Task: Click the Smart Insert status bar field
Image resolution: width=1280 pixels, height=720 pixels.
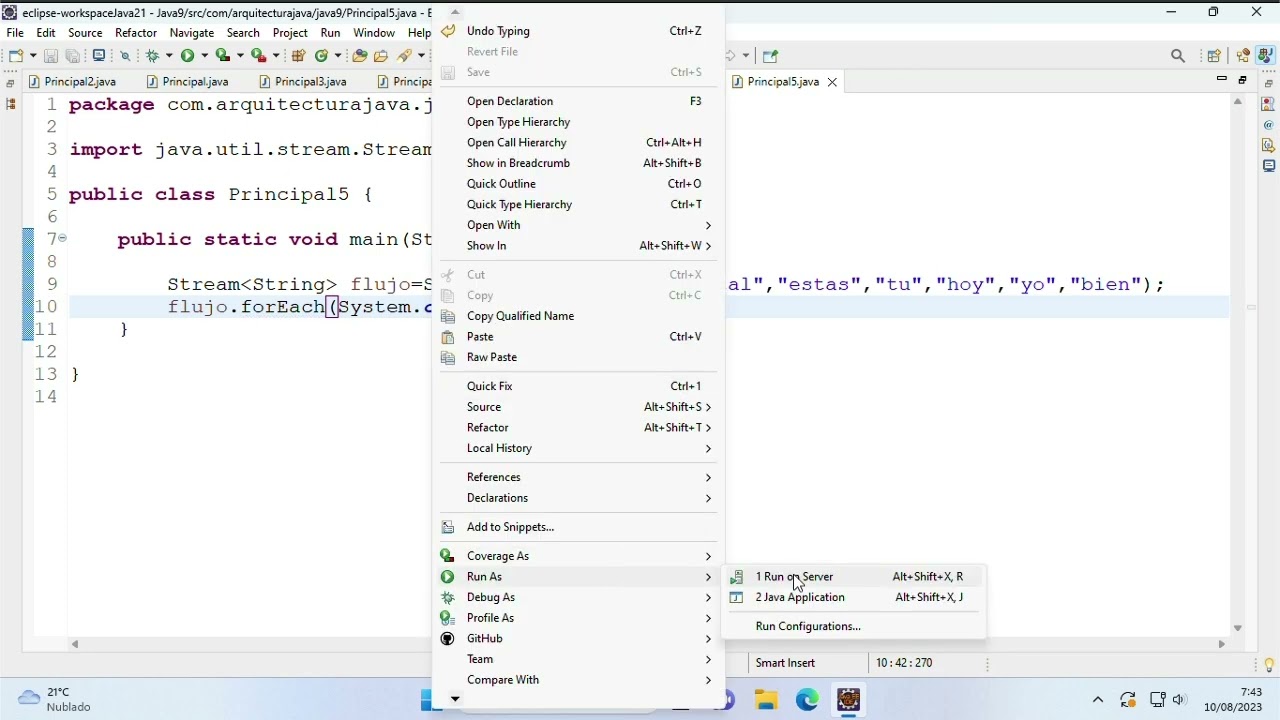Action: 785,663
